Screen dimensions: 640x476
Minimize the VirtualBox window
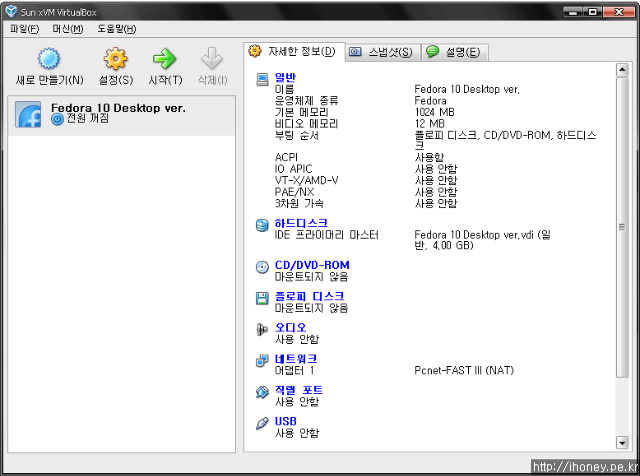pyautogui.click(x=573, y=12)
